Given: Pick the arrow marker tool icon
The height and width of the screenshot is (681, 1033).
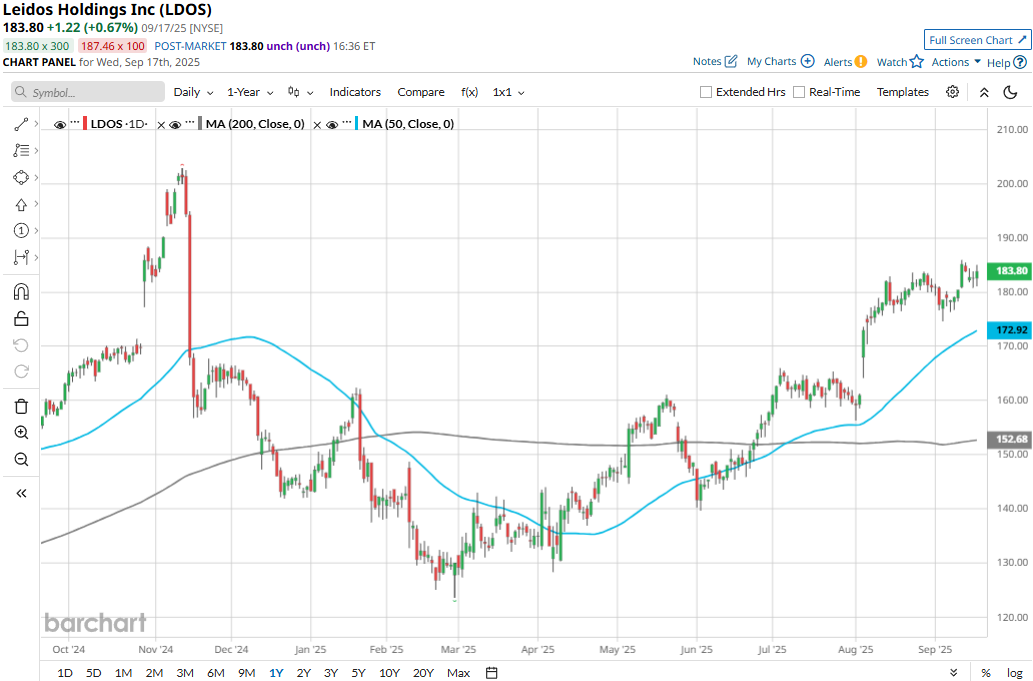Looking at the screenshot, I should click(21, 205).
